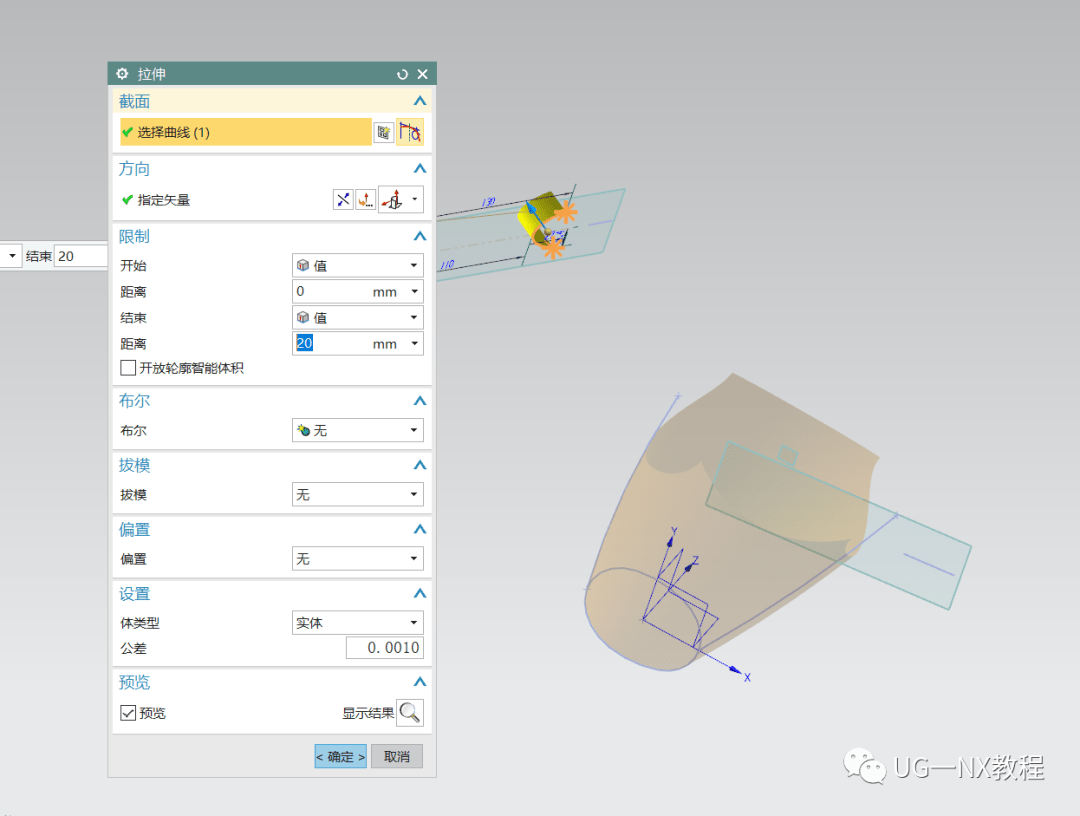Close the 拉伸 dialog
The image size is (1080, 816).
[x=423, y=74]
